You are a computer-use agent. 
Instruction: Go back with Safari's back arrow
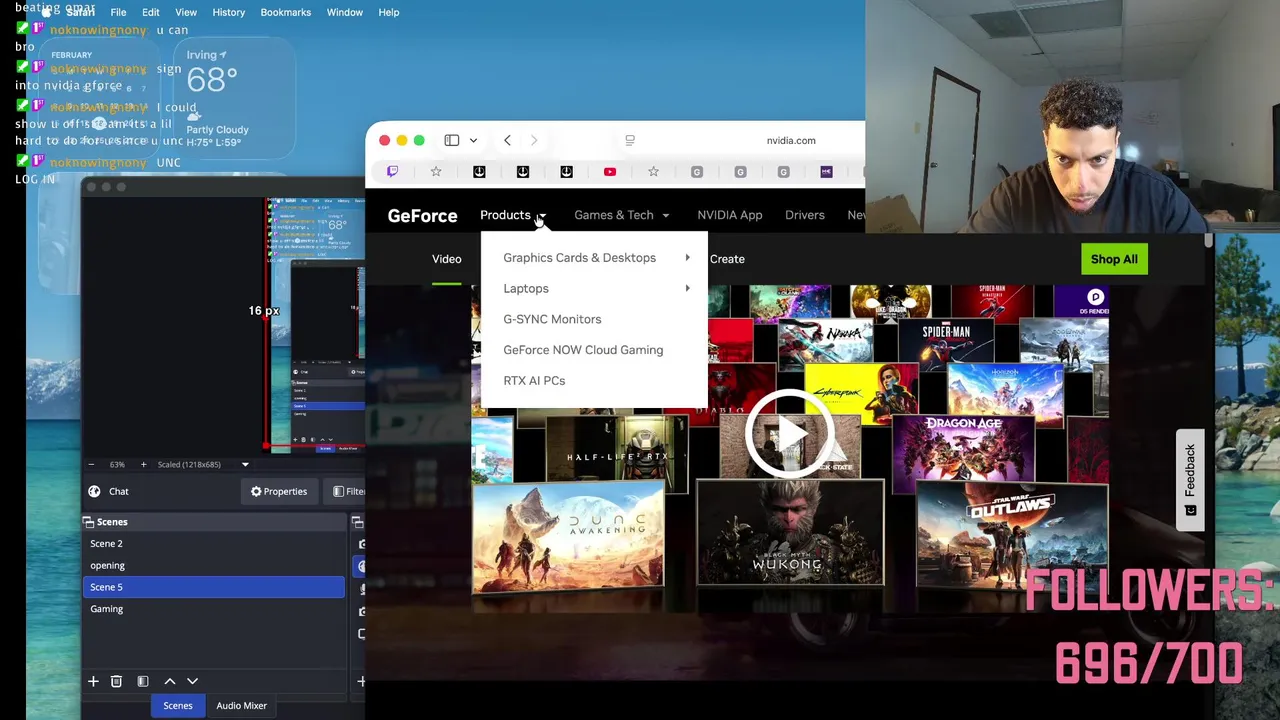pos(507,141)
